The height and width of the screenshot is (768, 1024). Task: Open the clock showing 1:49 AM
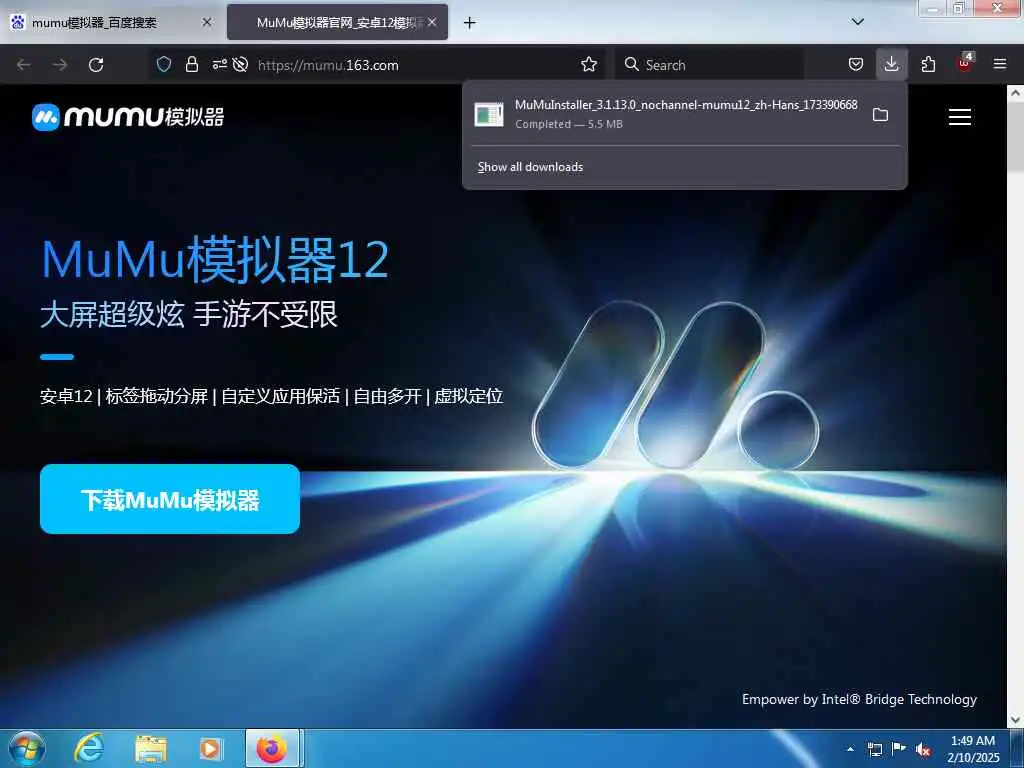click(x=973, y=749)
